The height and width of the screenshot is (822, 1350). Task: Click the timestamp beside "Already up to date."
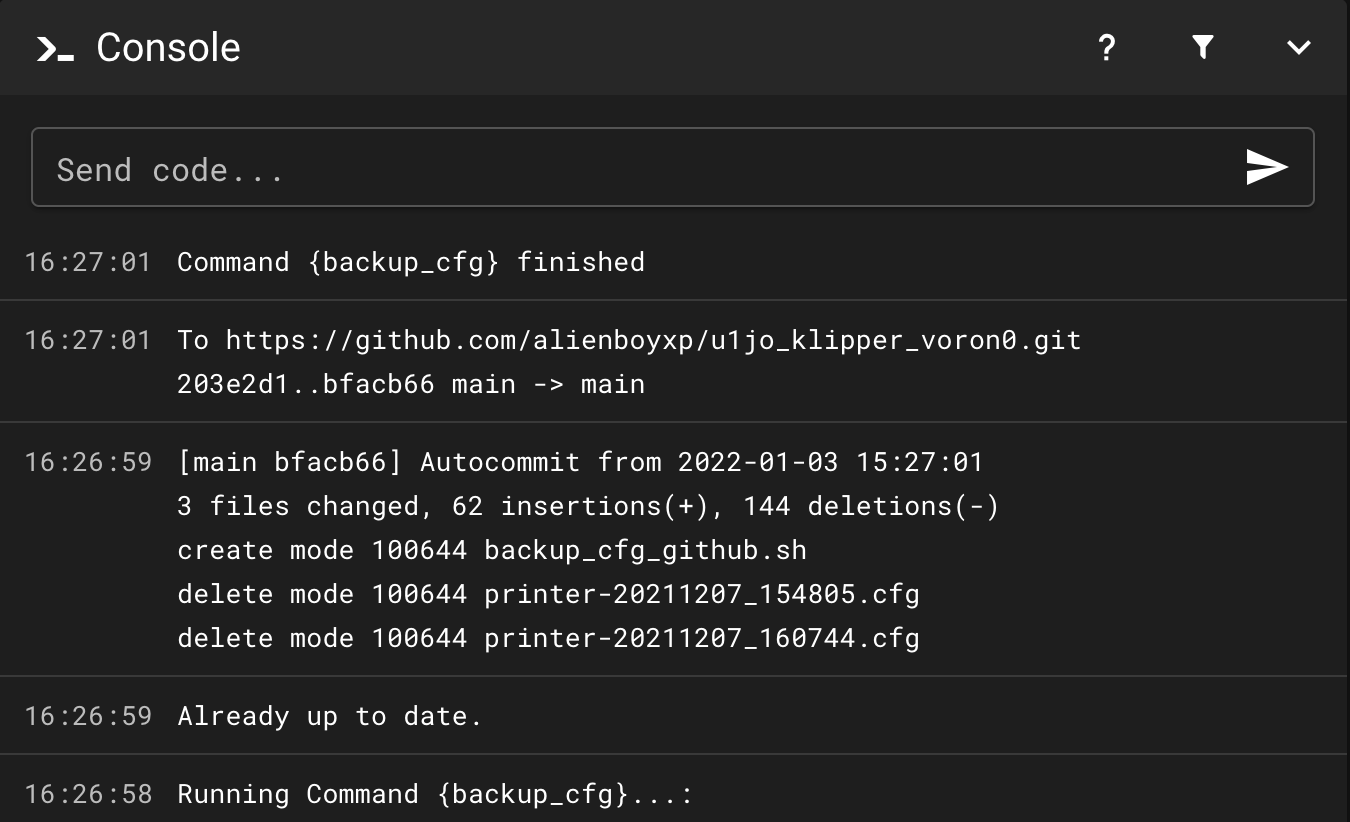tap(88, 716)
